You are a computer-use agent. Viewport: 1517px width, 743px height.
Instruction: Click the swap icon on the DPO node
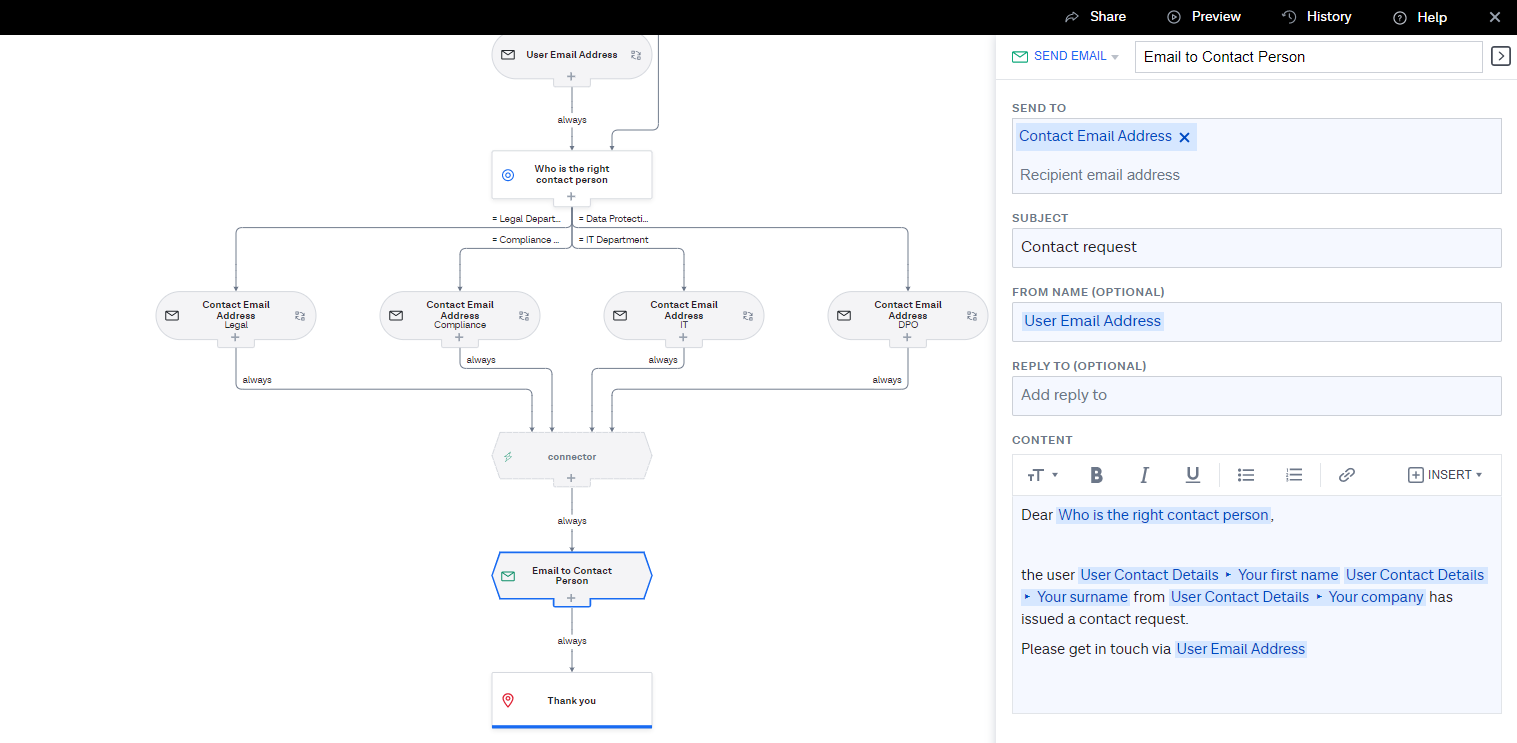tap(972, 316)
